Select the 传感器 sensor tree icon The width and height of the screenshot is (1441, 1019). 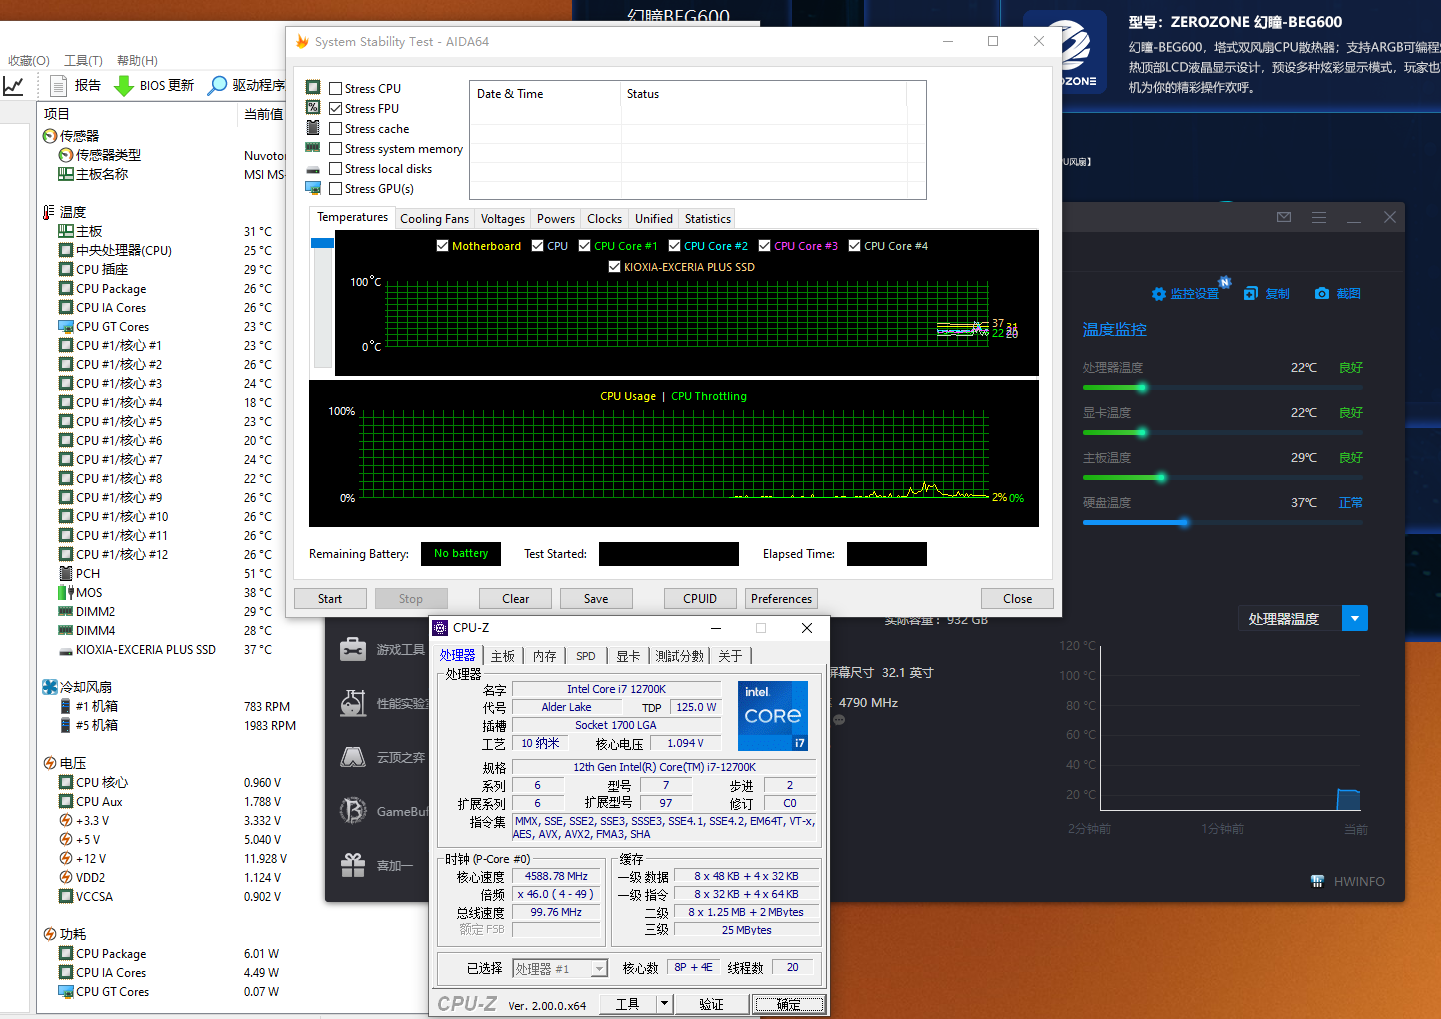[50, 136]
